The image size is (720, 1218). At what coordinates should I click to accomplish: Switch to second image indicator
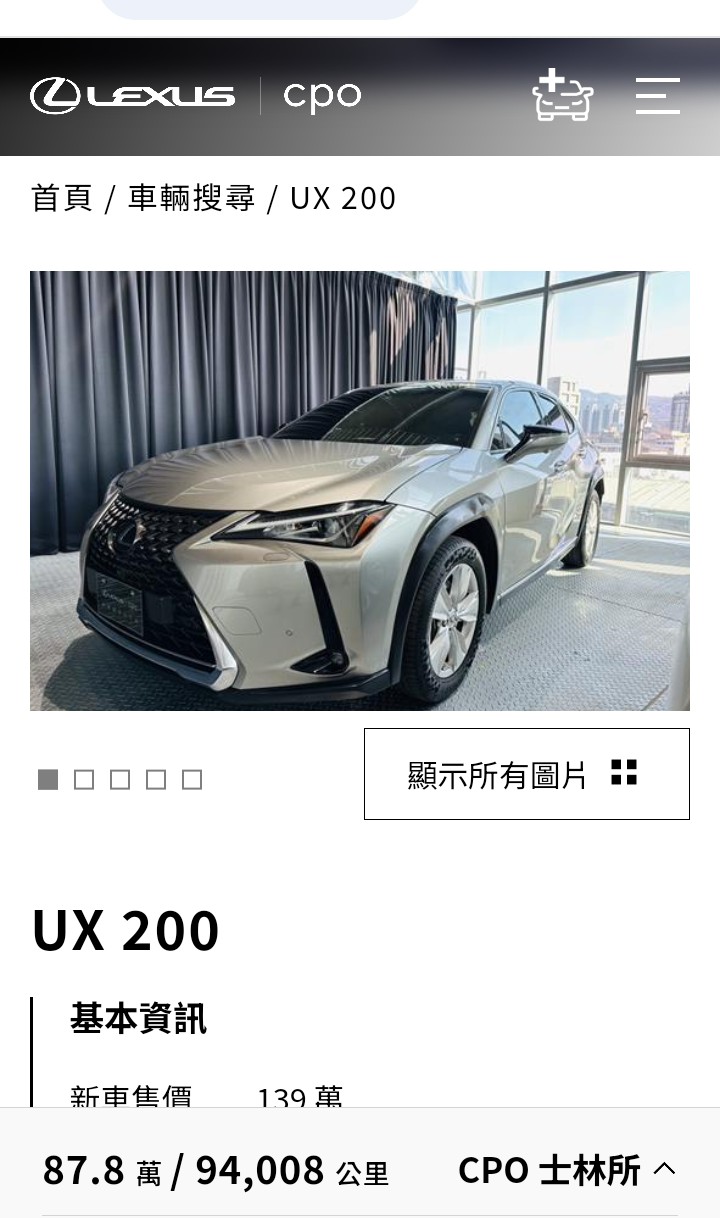click(x=84, y=780)
